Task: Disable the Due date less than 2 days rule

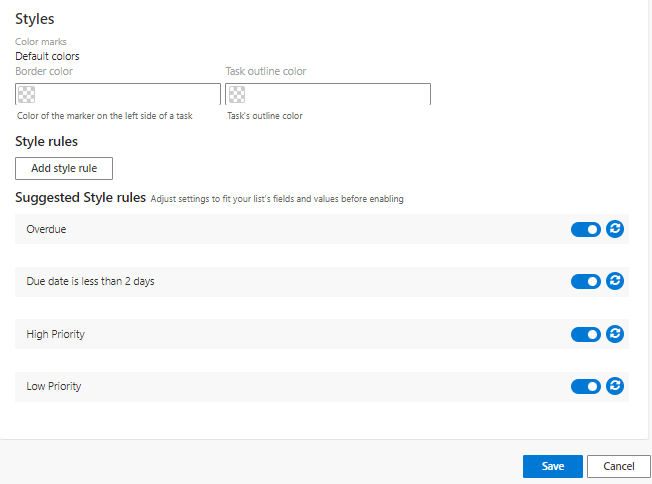Action: click(x=585, y=282)
